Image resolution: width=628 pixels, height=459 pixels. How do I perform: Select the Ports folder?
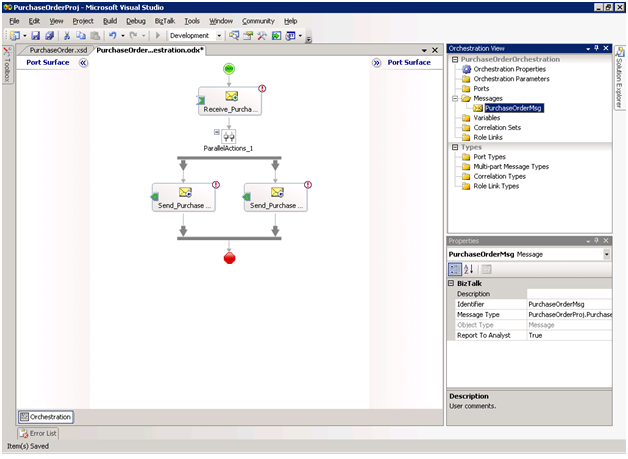point(481,89)
